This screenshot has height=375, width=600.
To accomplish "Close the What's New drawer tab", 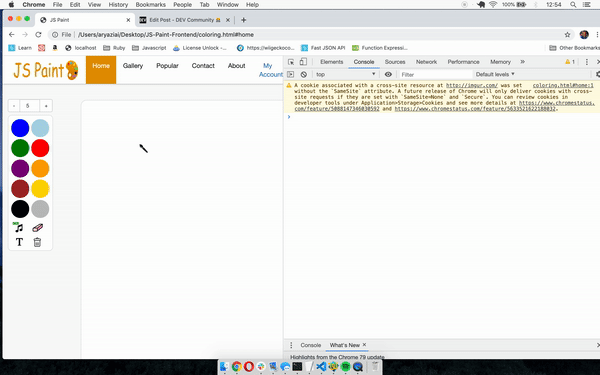I will tap(364, 345).
